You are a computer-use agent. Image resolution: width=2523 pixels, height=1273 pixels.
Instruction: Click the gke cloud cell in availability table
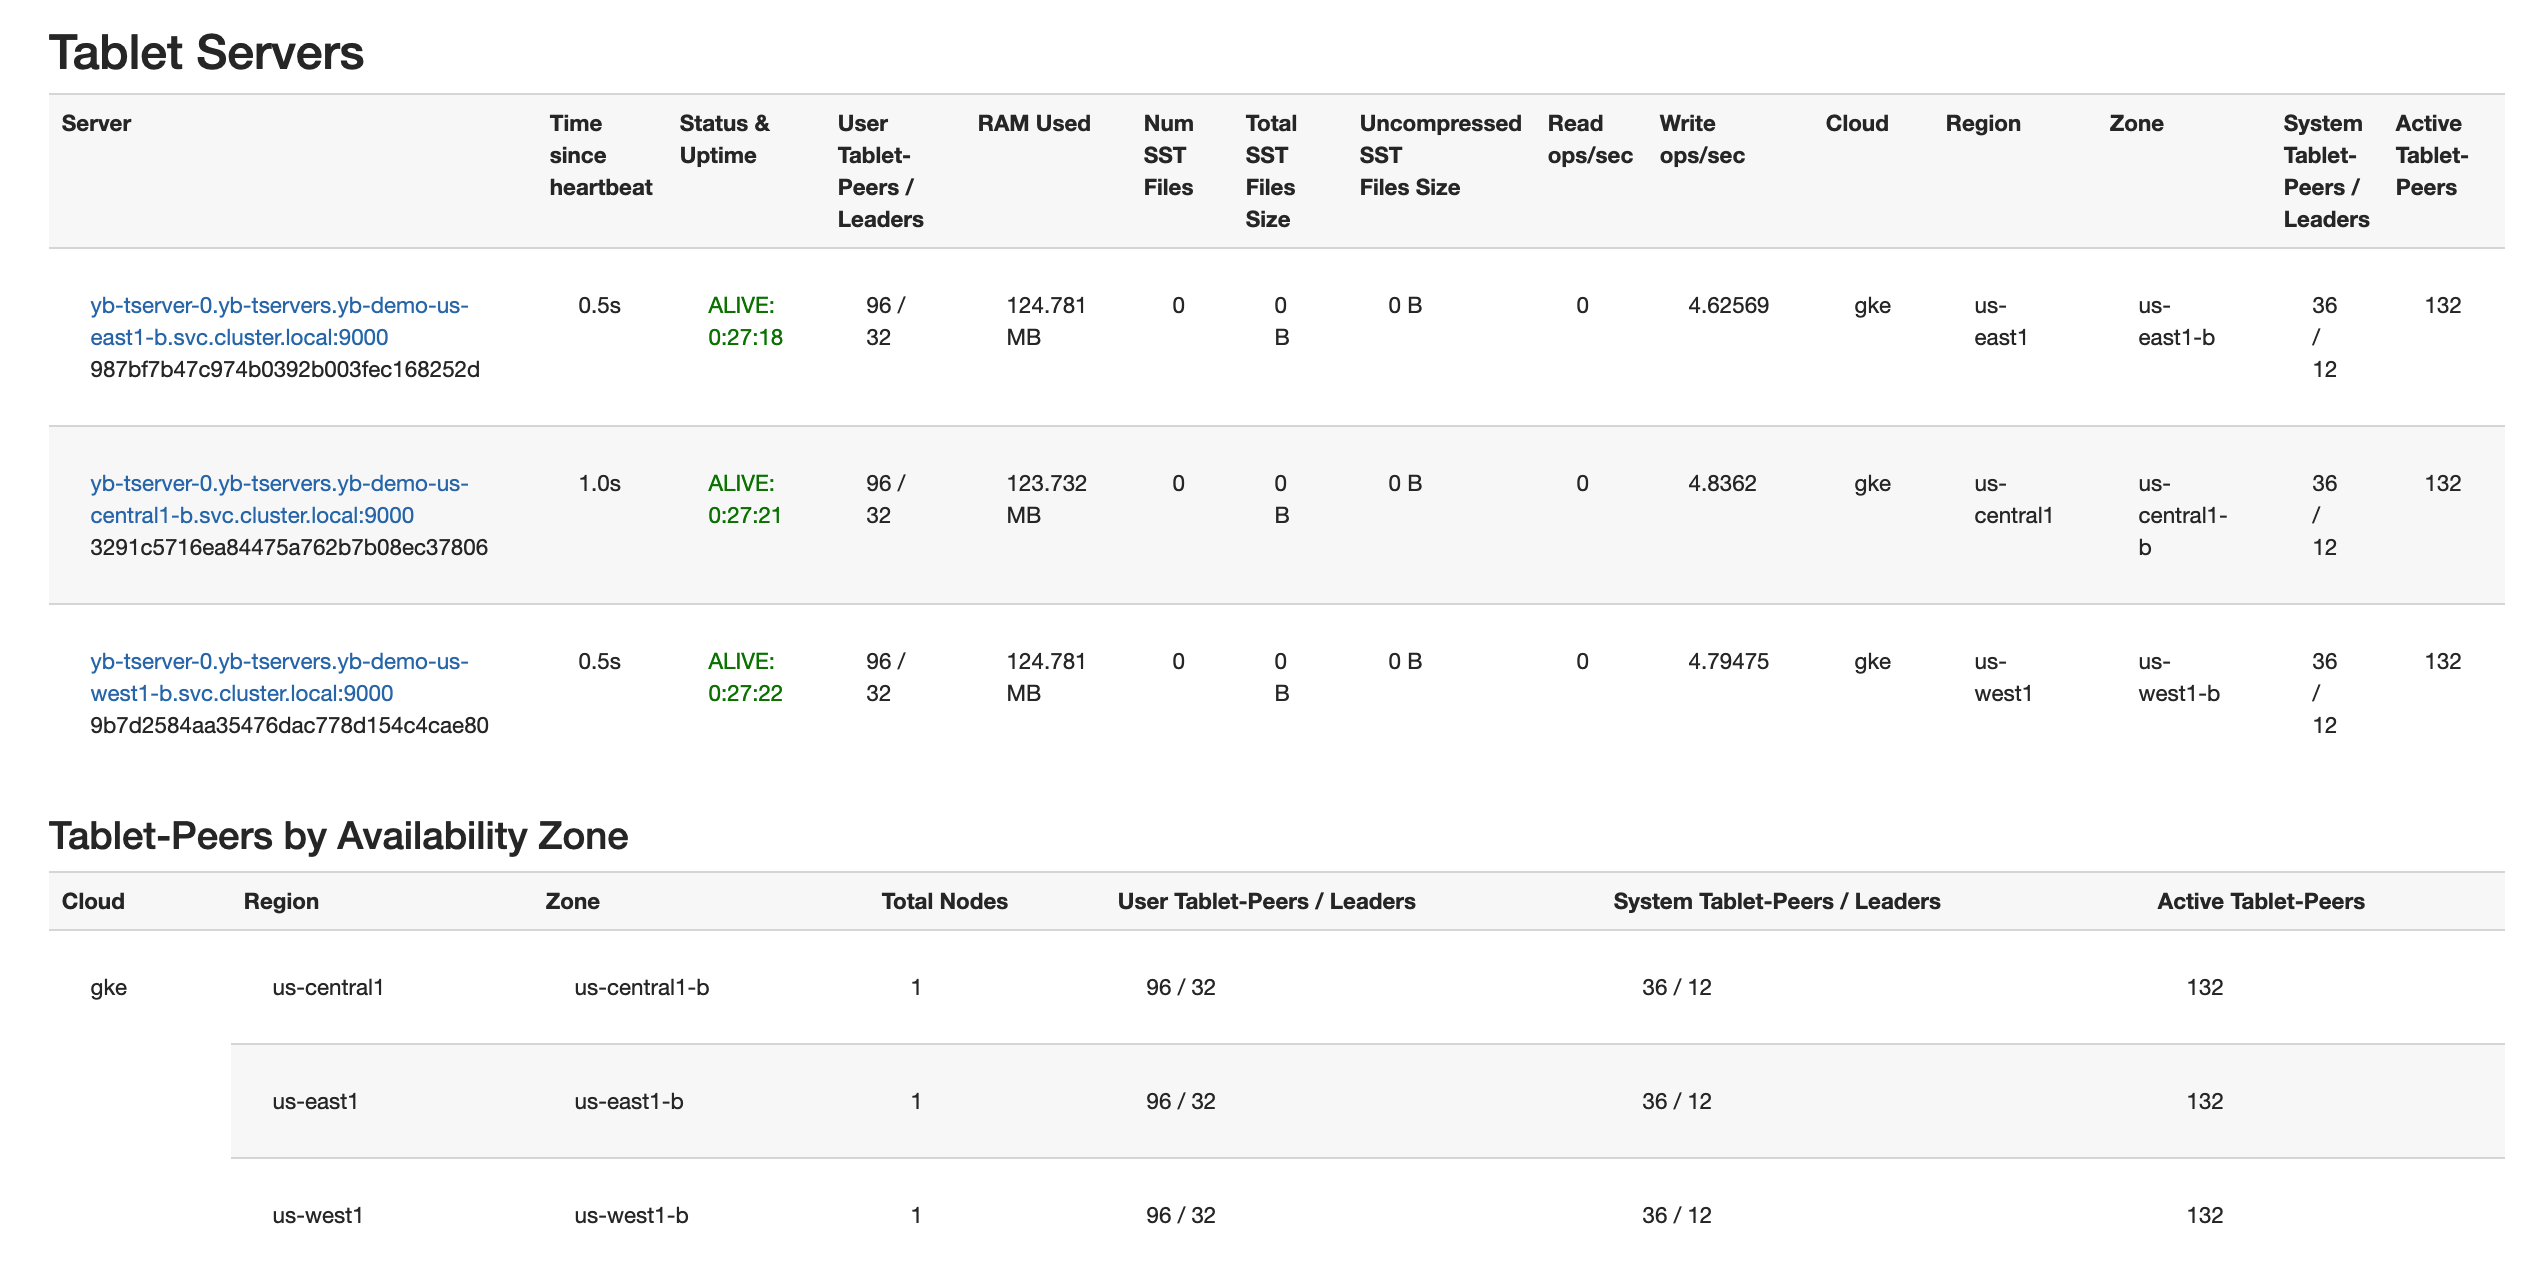pos(108,987)
